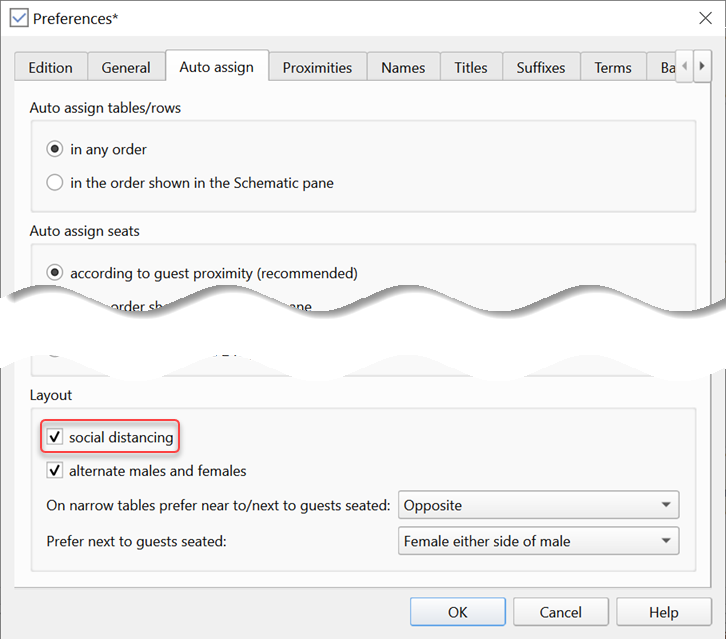This screenshot has height=639, width=726.
Task: Choose order shown in Schematic pane
Action: pyautogui.click(x=55, y=183)
